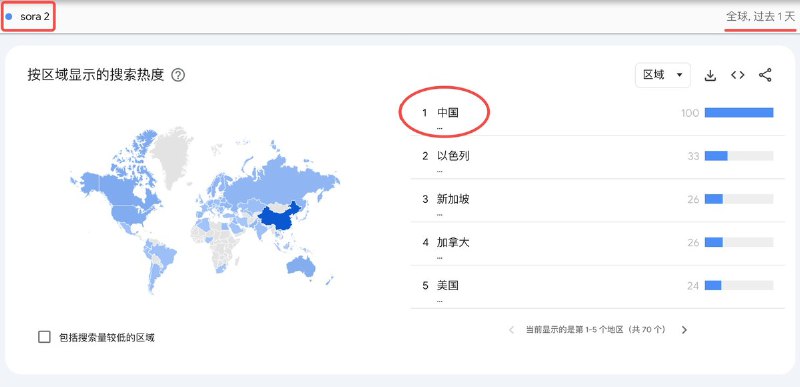
Task: Enable 包括搜索量较低的区域 checkbox
Action: tap(44, 337)
